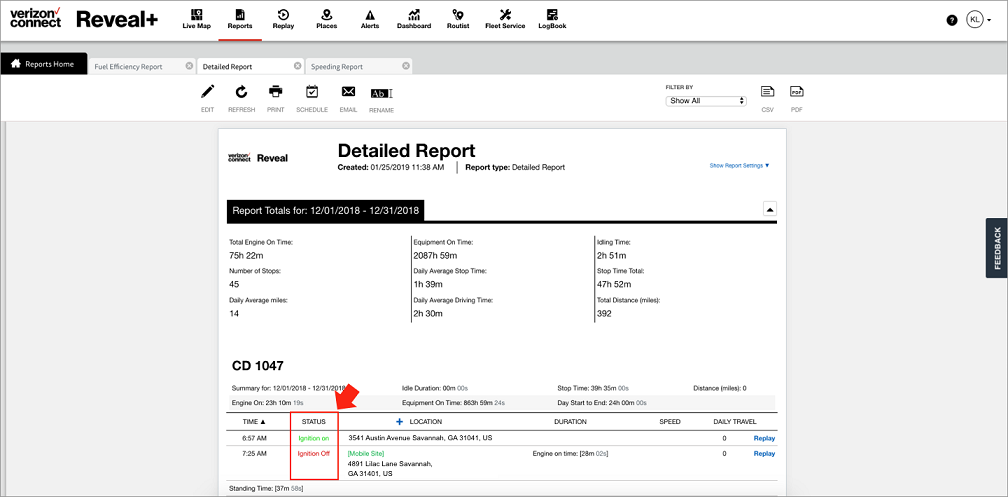This screenshot has width=1008, height=497.
Task: Click the Number of Stops value 45
Action: point(234,284)
